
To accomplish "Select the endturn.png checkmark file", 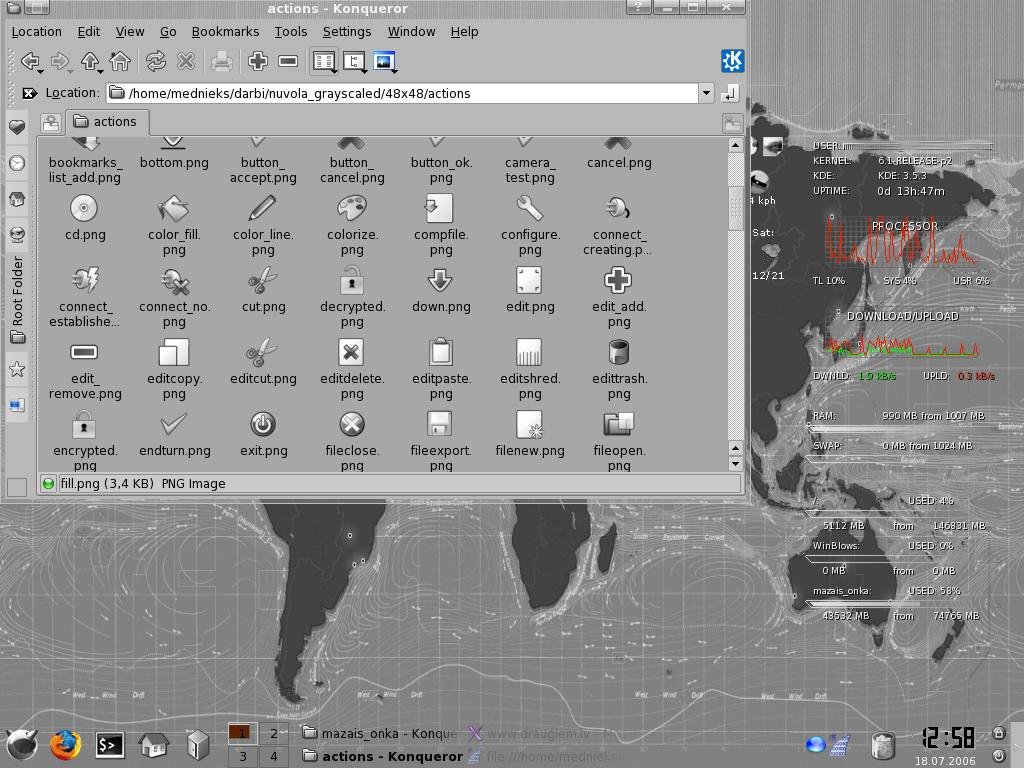I will (174, 434).
